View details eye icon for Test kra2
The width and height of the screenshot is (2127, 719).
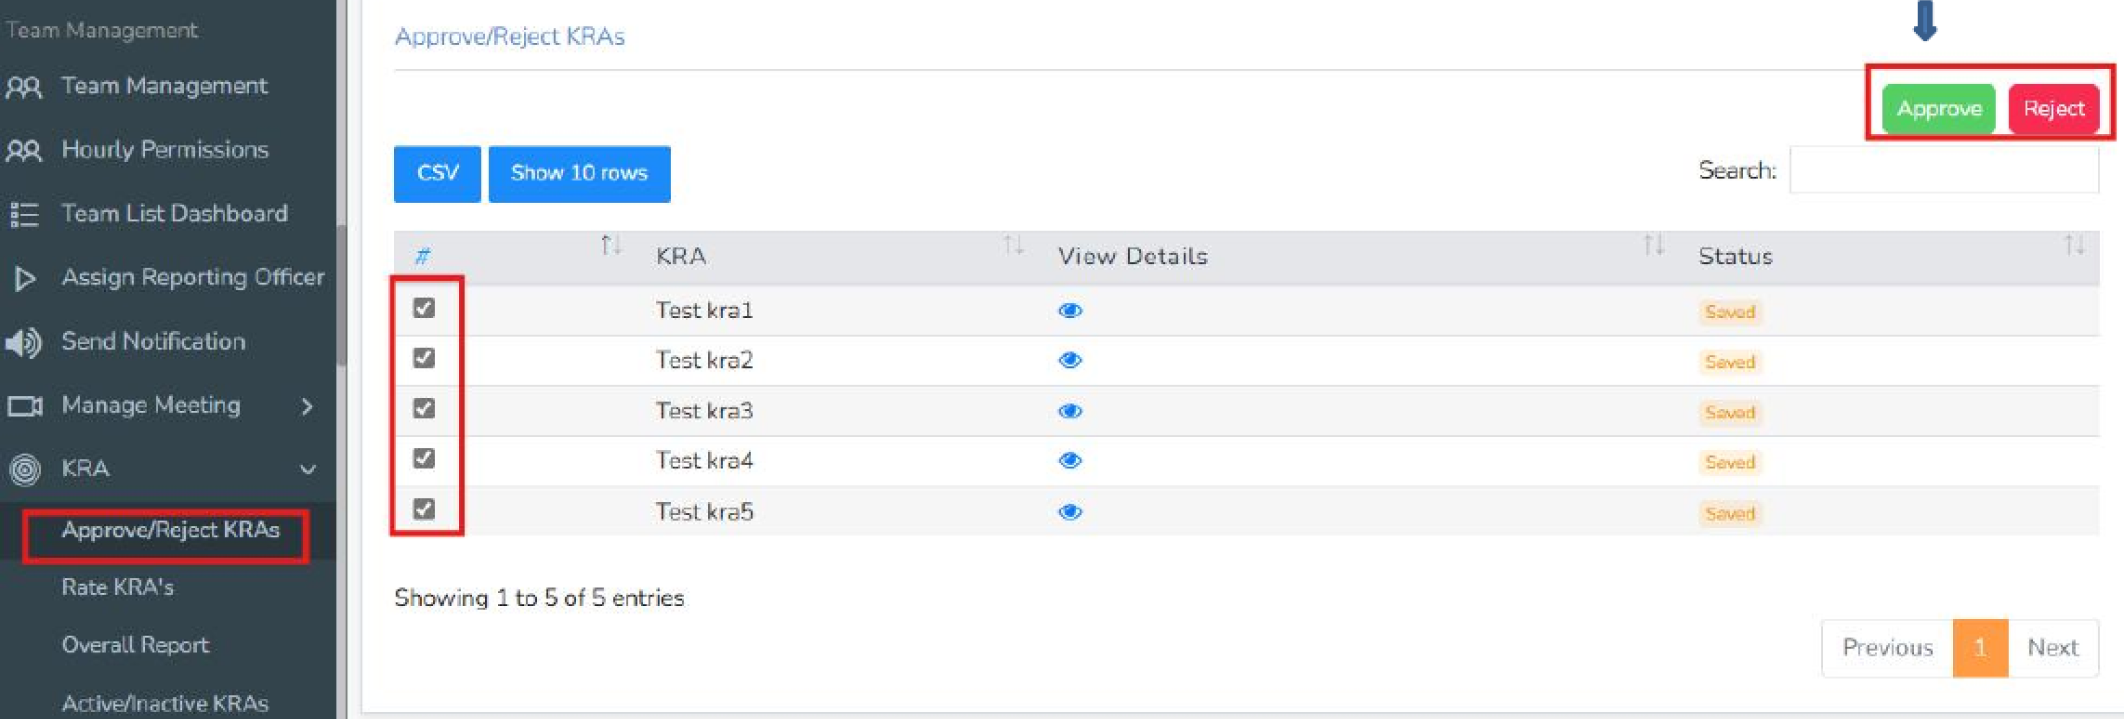click(x=1070, y=360)
